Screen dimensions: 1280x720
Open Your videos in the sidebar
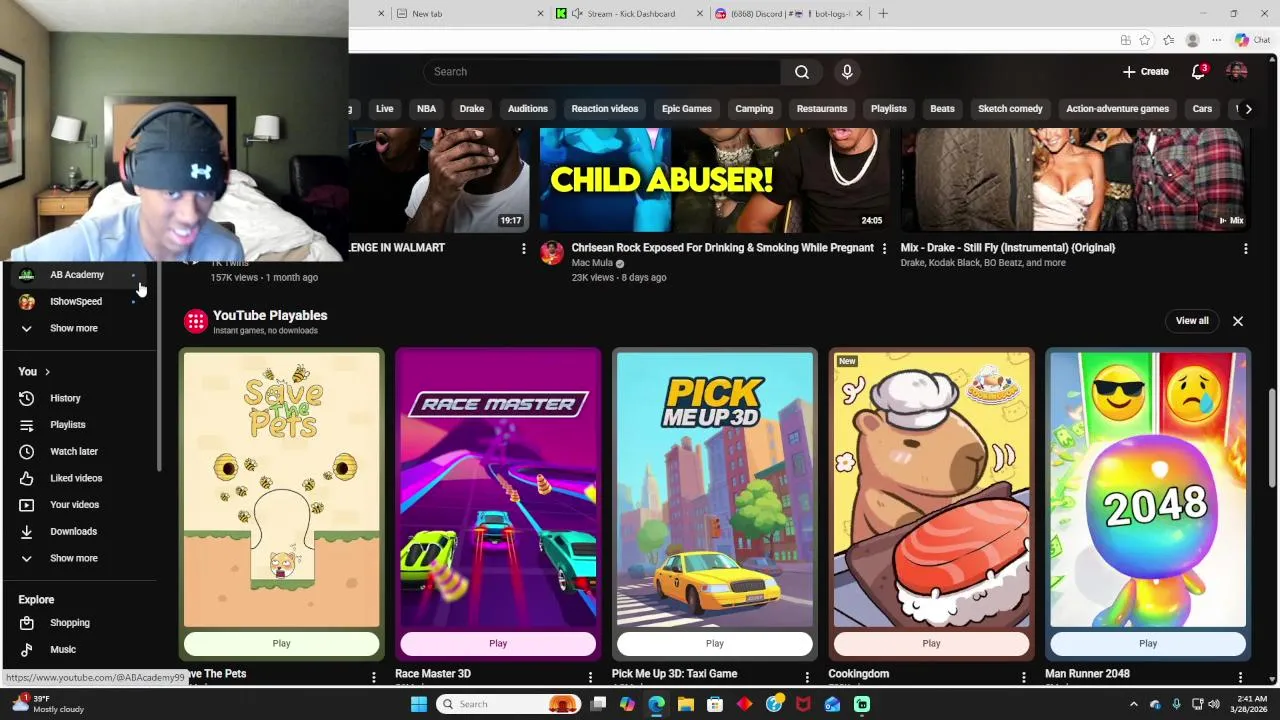point(80,505)
